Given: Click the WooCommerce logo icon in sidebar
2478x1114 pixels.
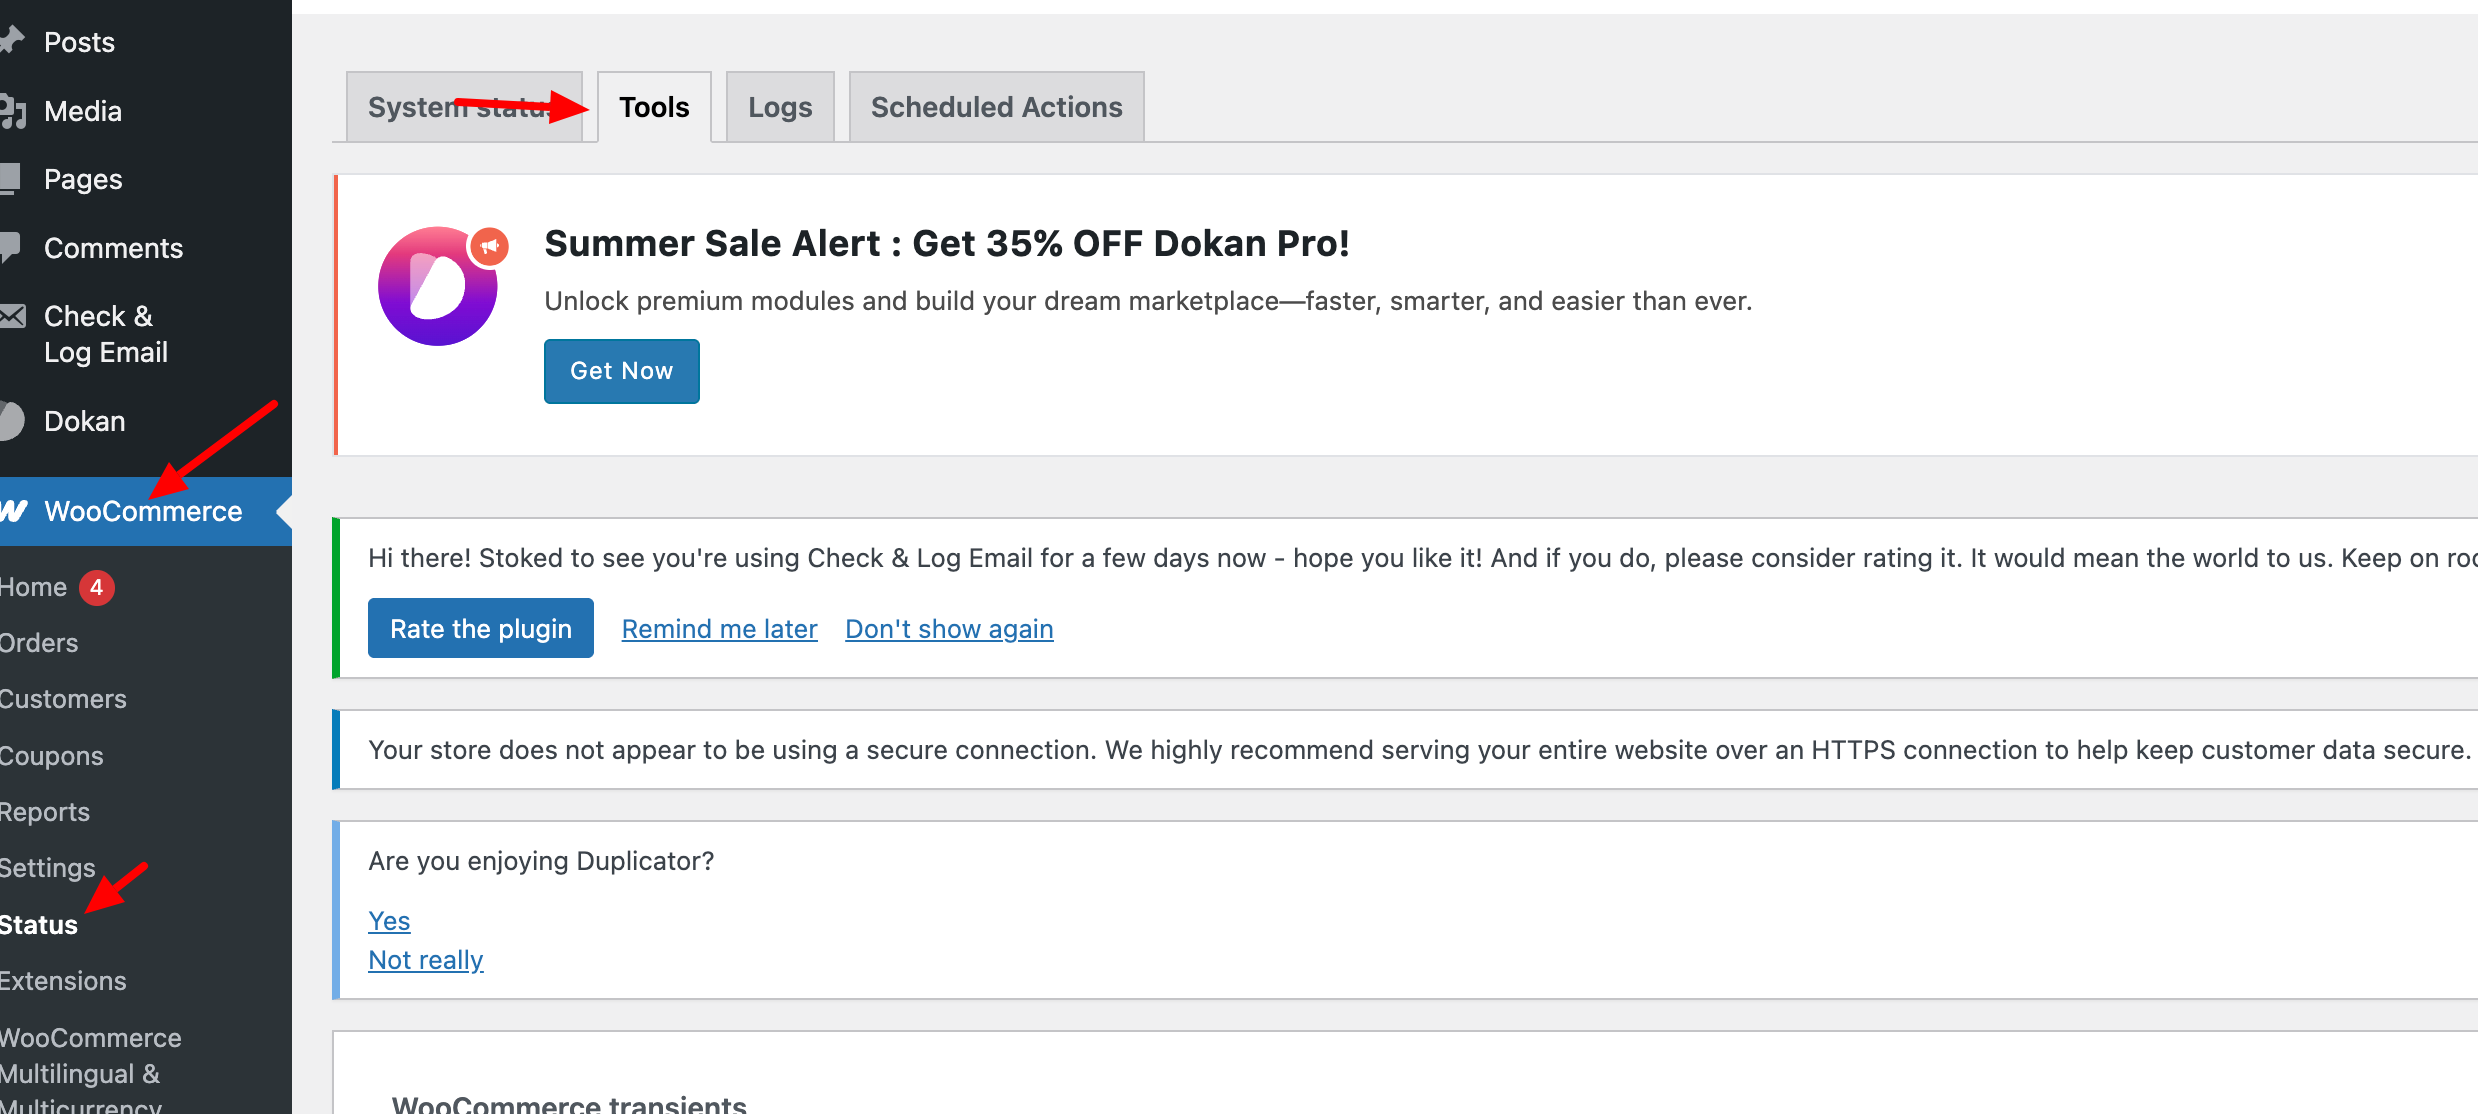Looking at the screenshot, I should point(14,511).
